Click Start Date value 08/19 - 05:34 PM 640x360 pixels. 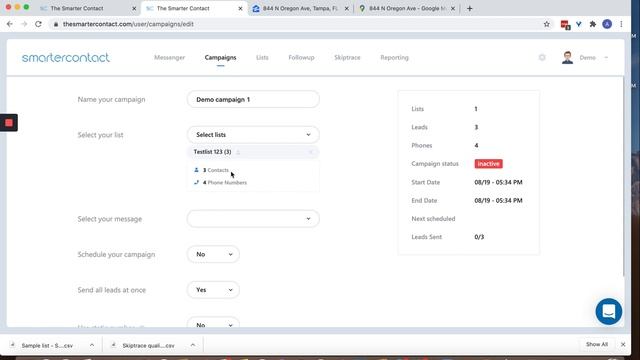[498, 182]
